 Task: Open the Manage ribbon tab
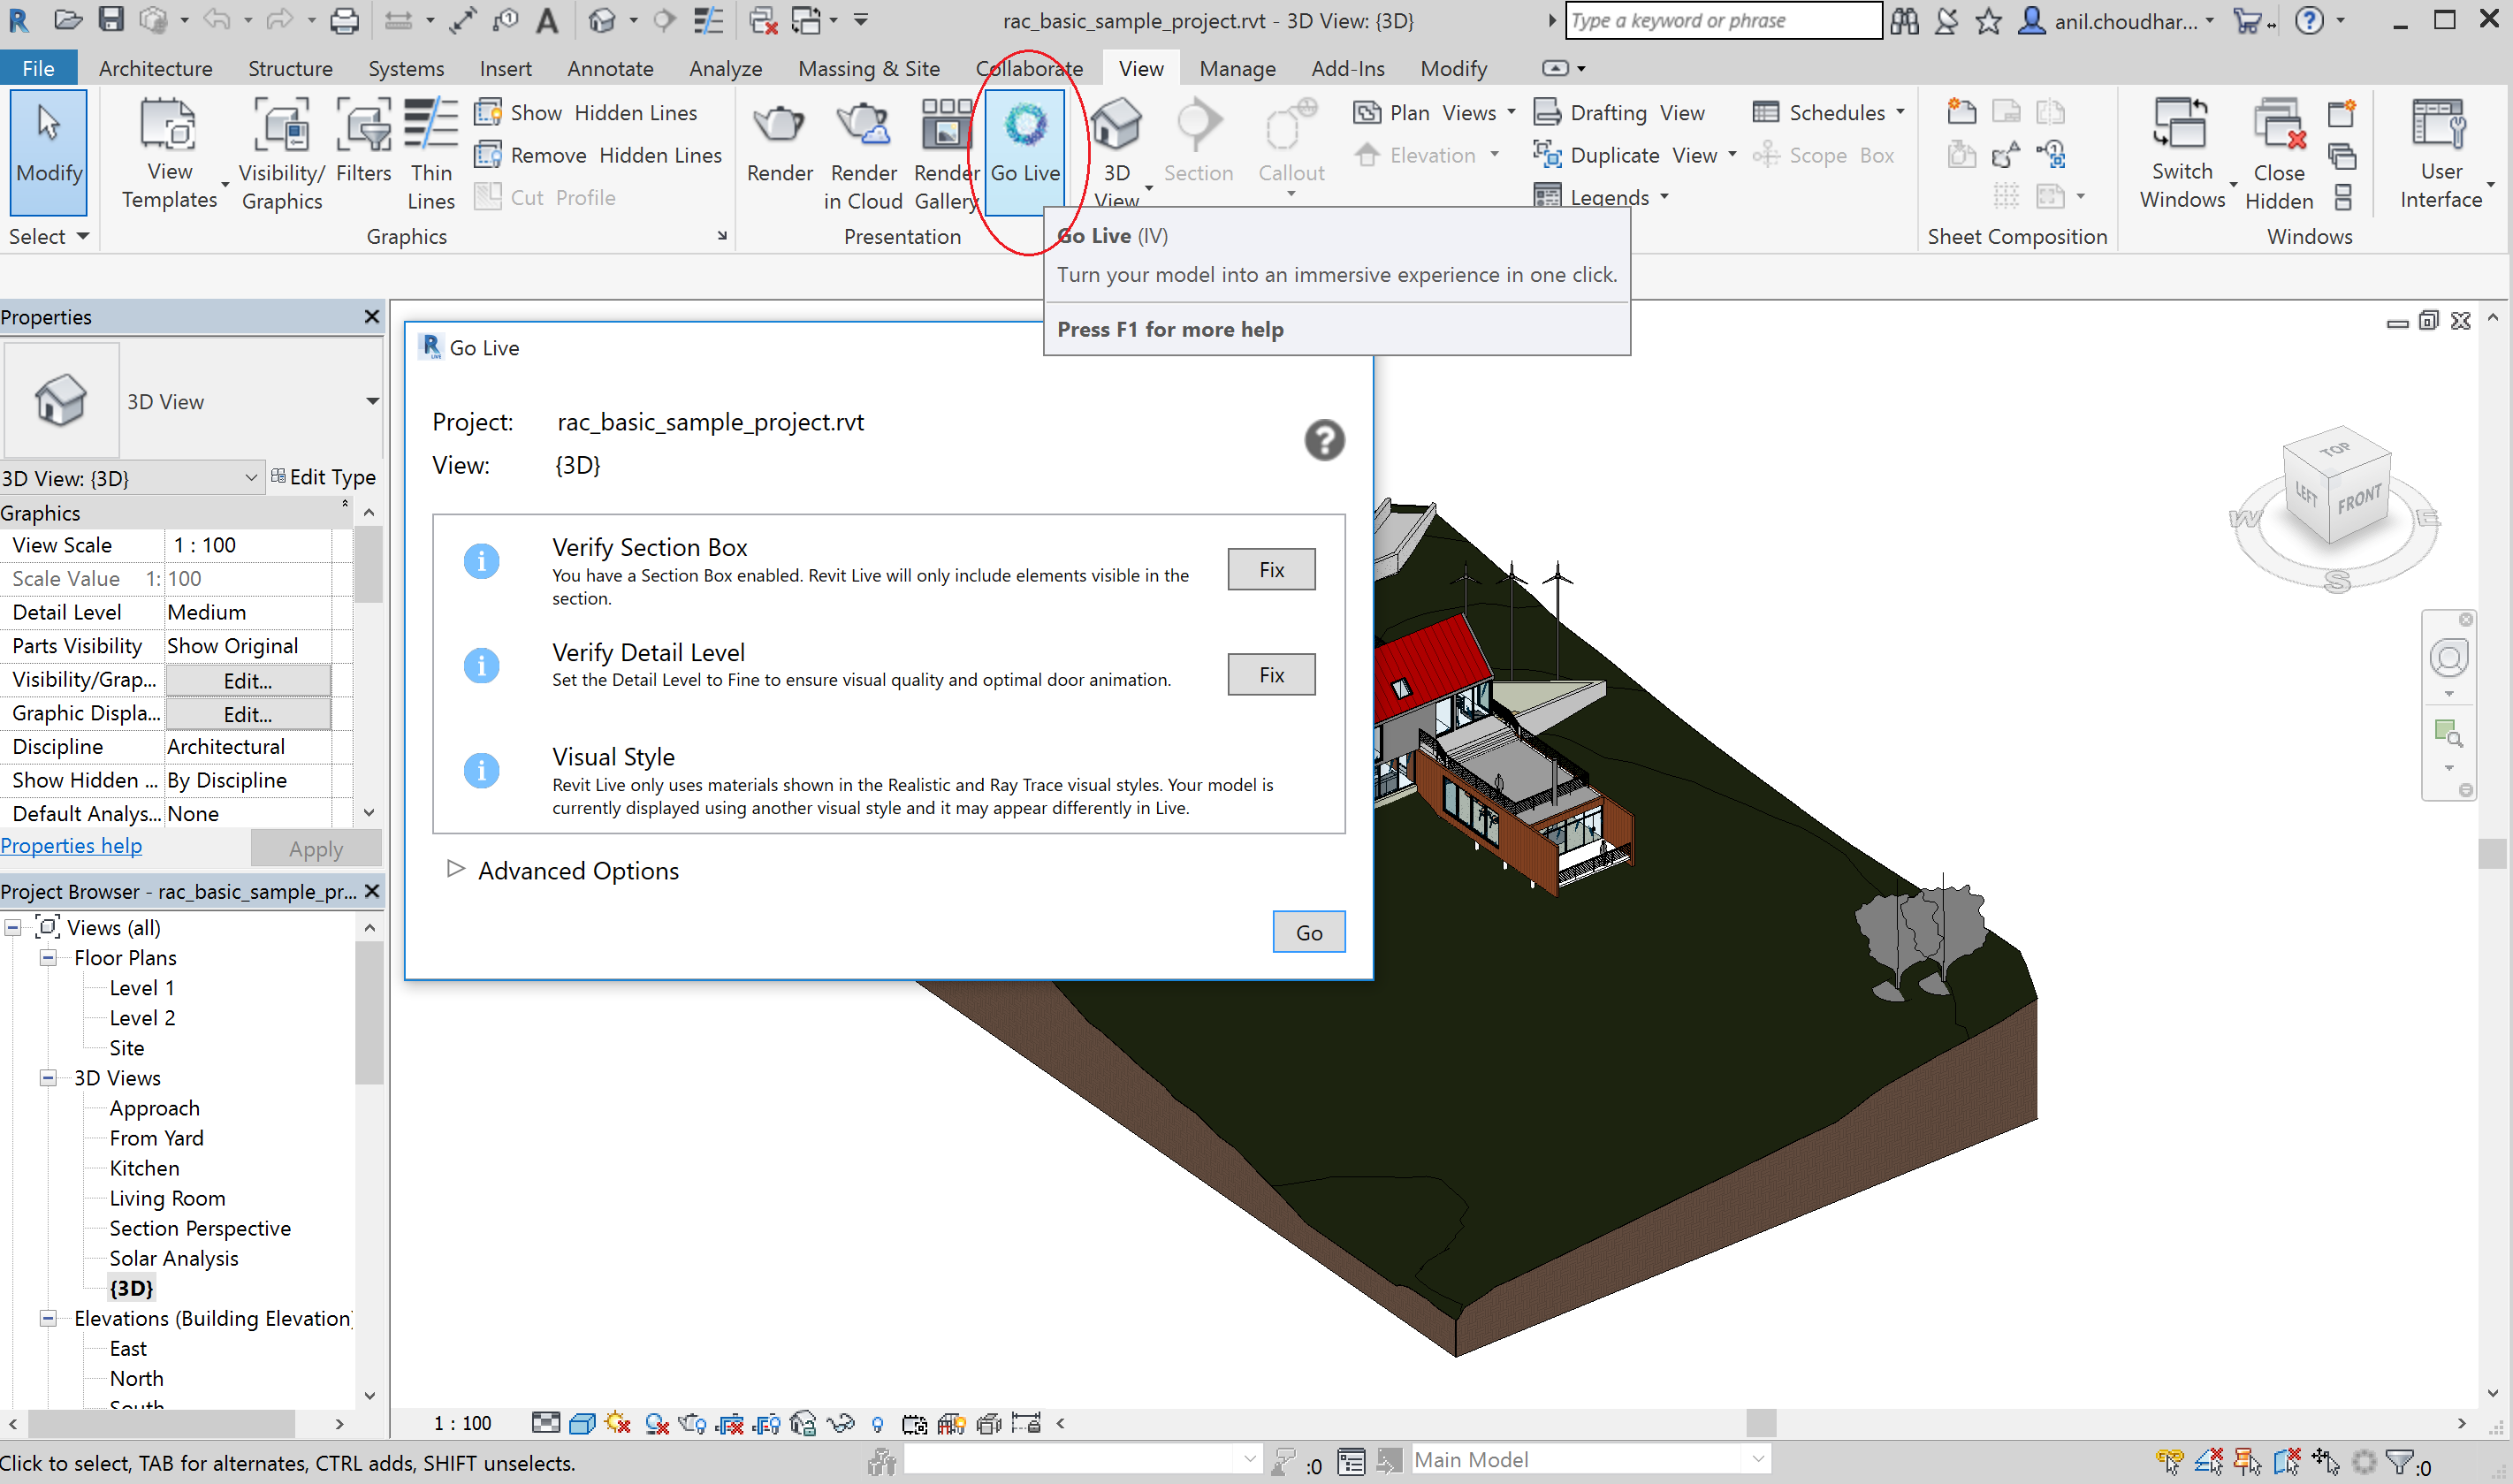click(1237, 68)
